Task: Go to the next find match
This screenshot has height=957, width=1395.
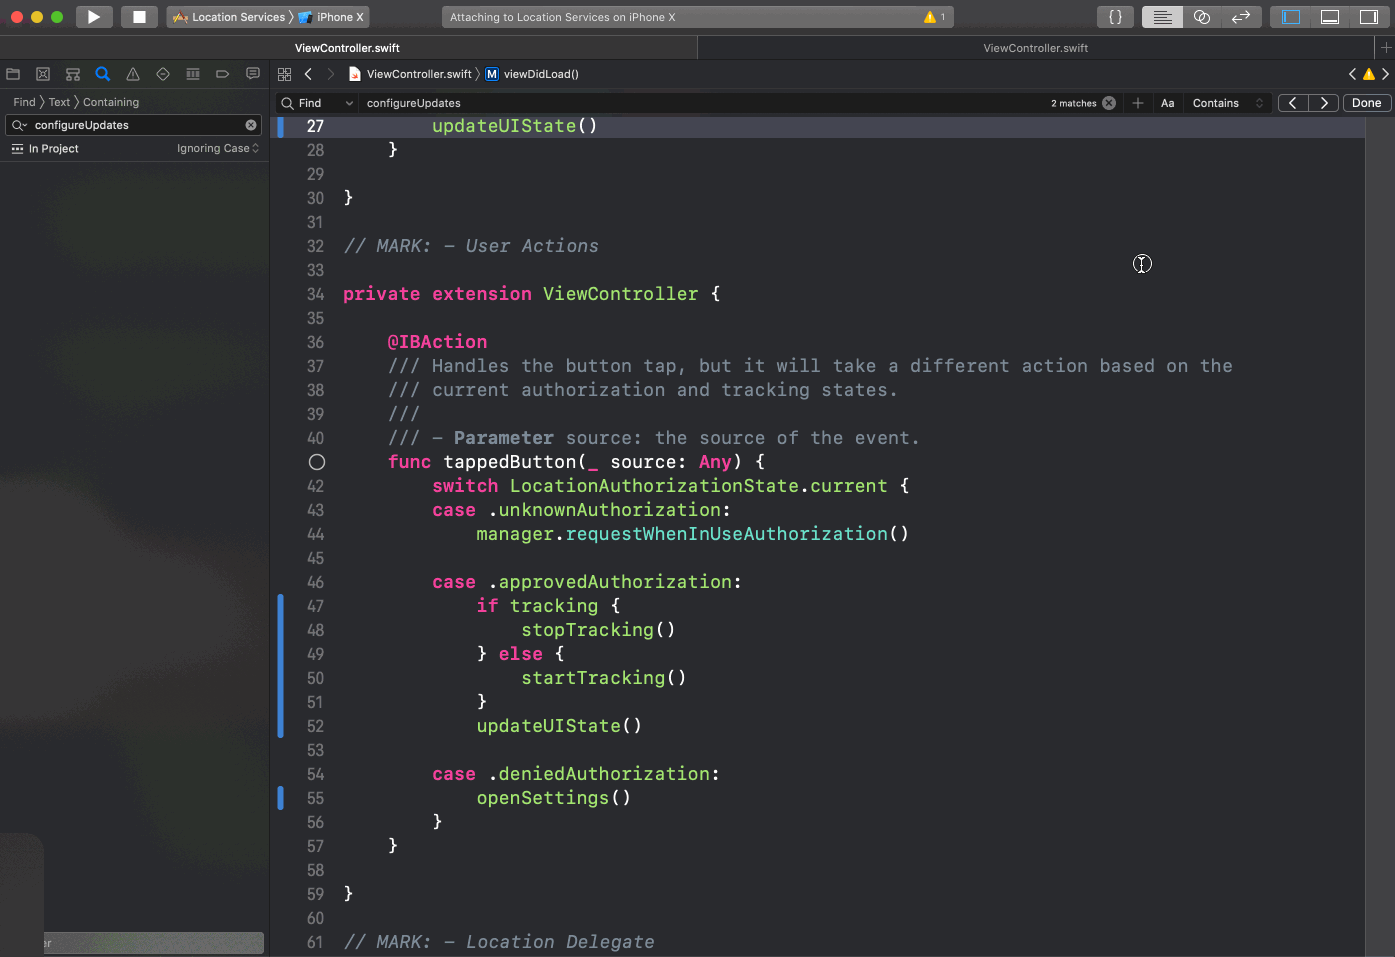Action: click(1324, 103)
